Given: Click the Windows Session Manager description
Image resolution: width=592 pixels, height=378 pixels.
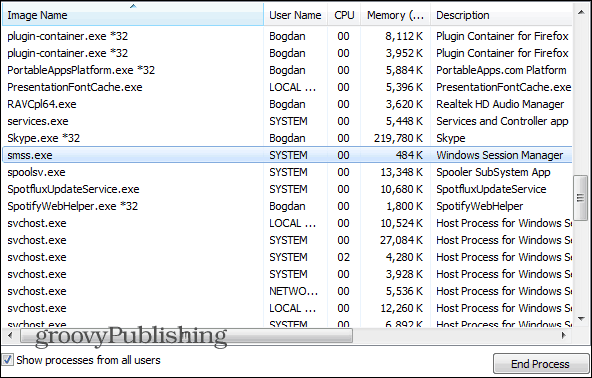Looking at the screenshot, I should point(500,155).
